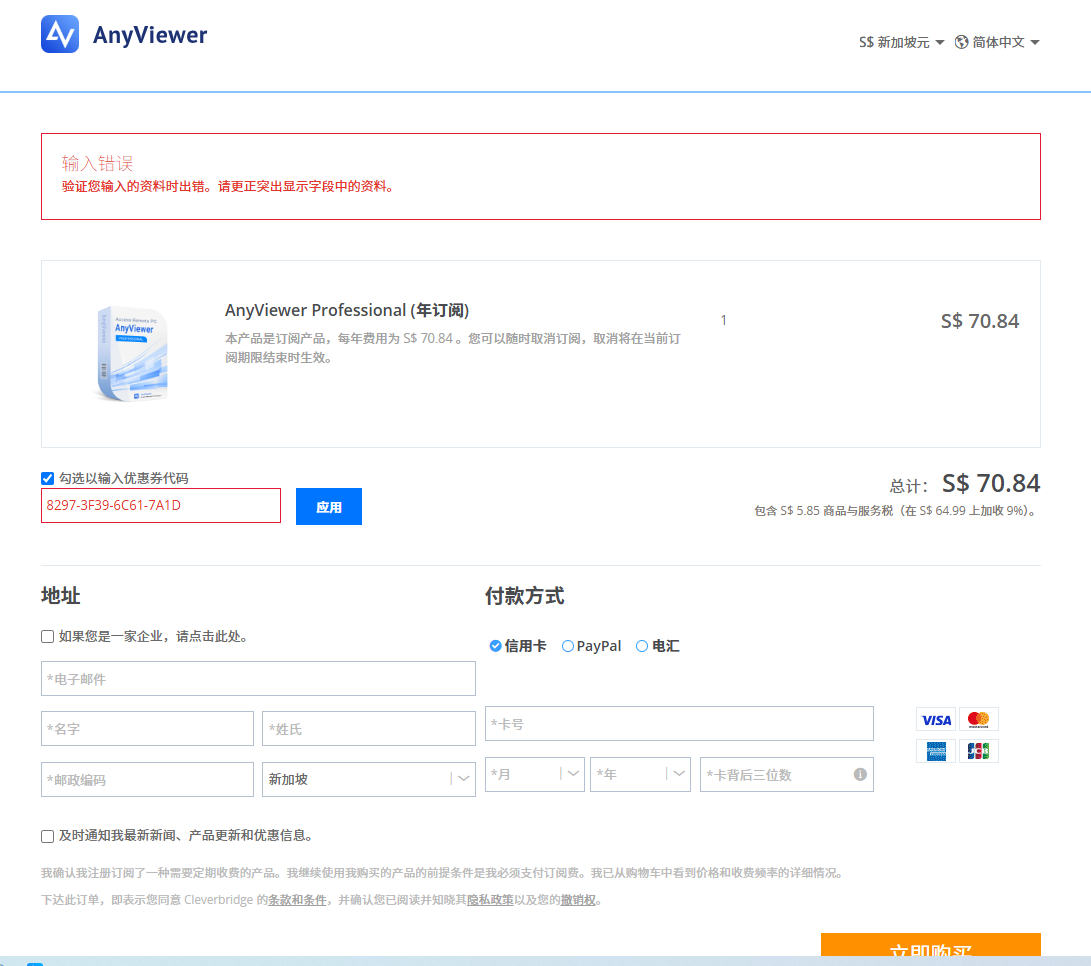Enable the news and offers notification checkbox

click(x=47, y=836)
